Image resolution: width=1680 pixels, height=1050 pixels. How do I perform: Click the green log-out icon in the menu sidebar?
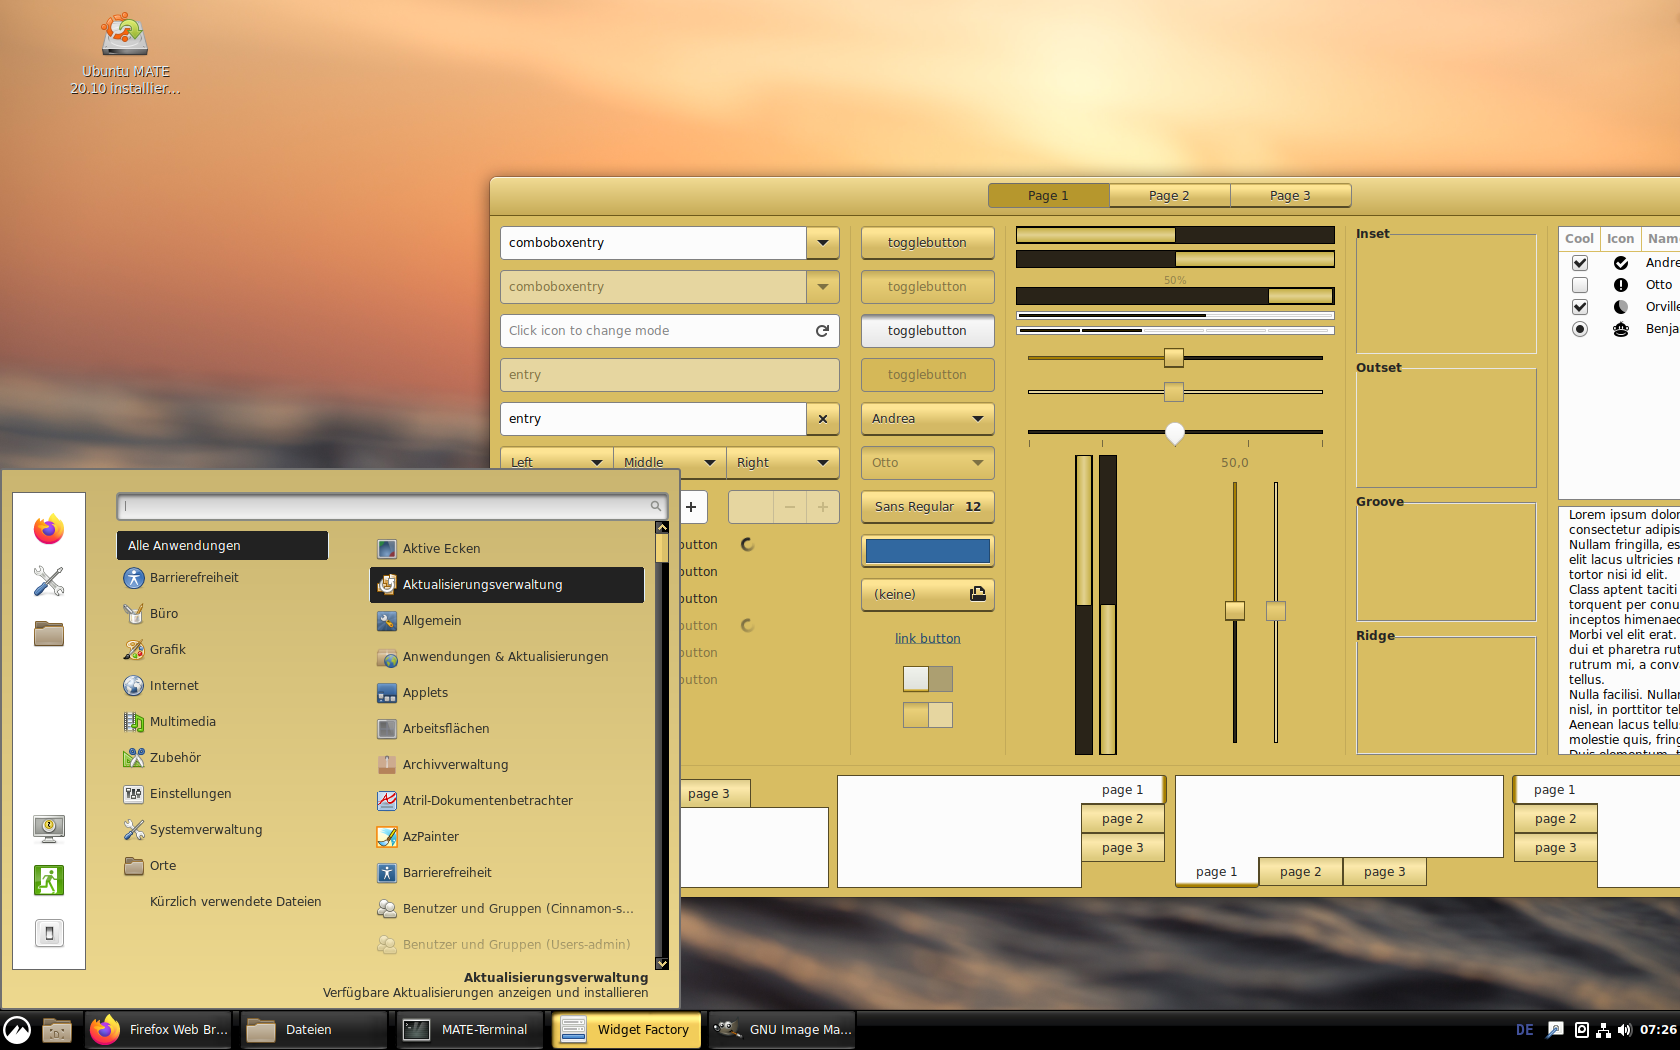click(x=49, y=880)
